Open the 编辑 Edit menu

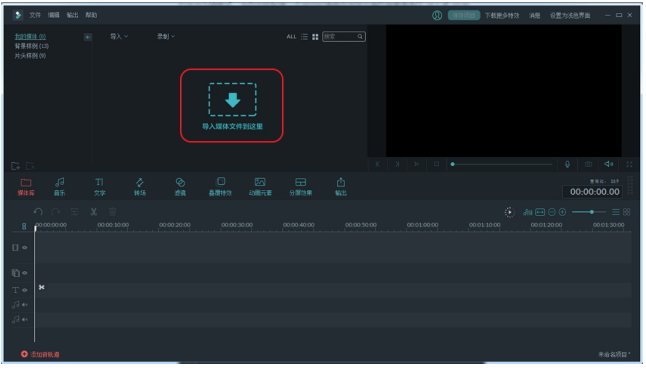[x=54, y=15]
